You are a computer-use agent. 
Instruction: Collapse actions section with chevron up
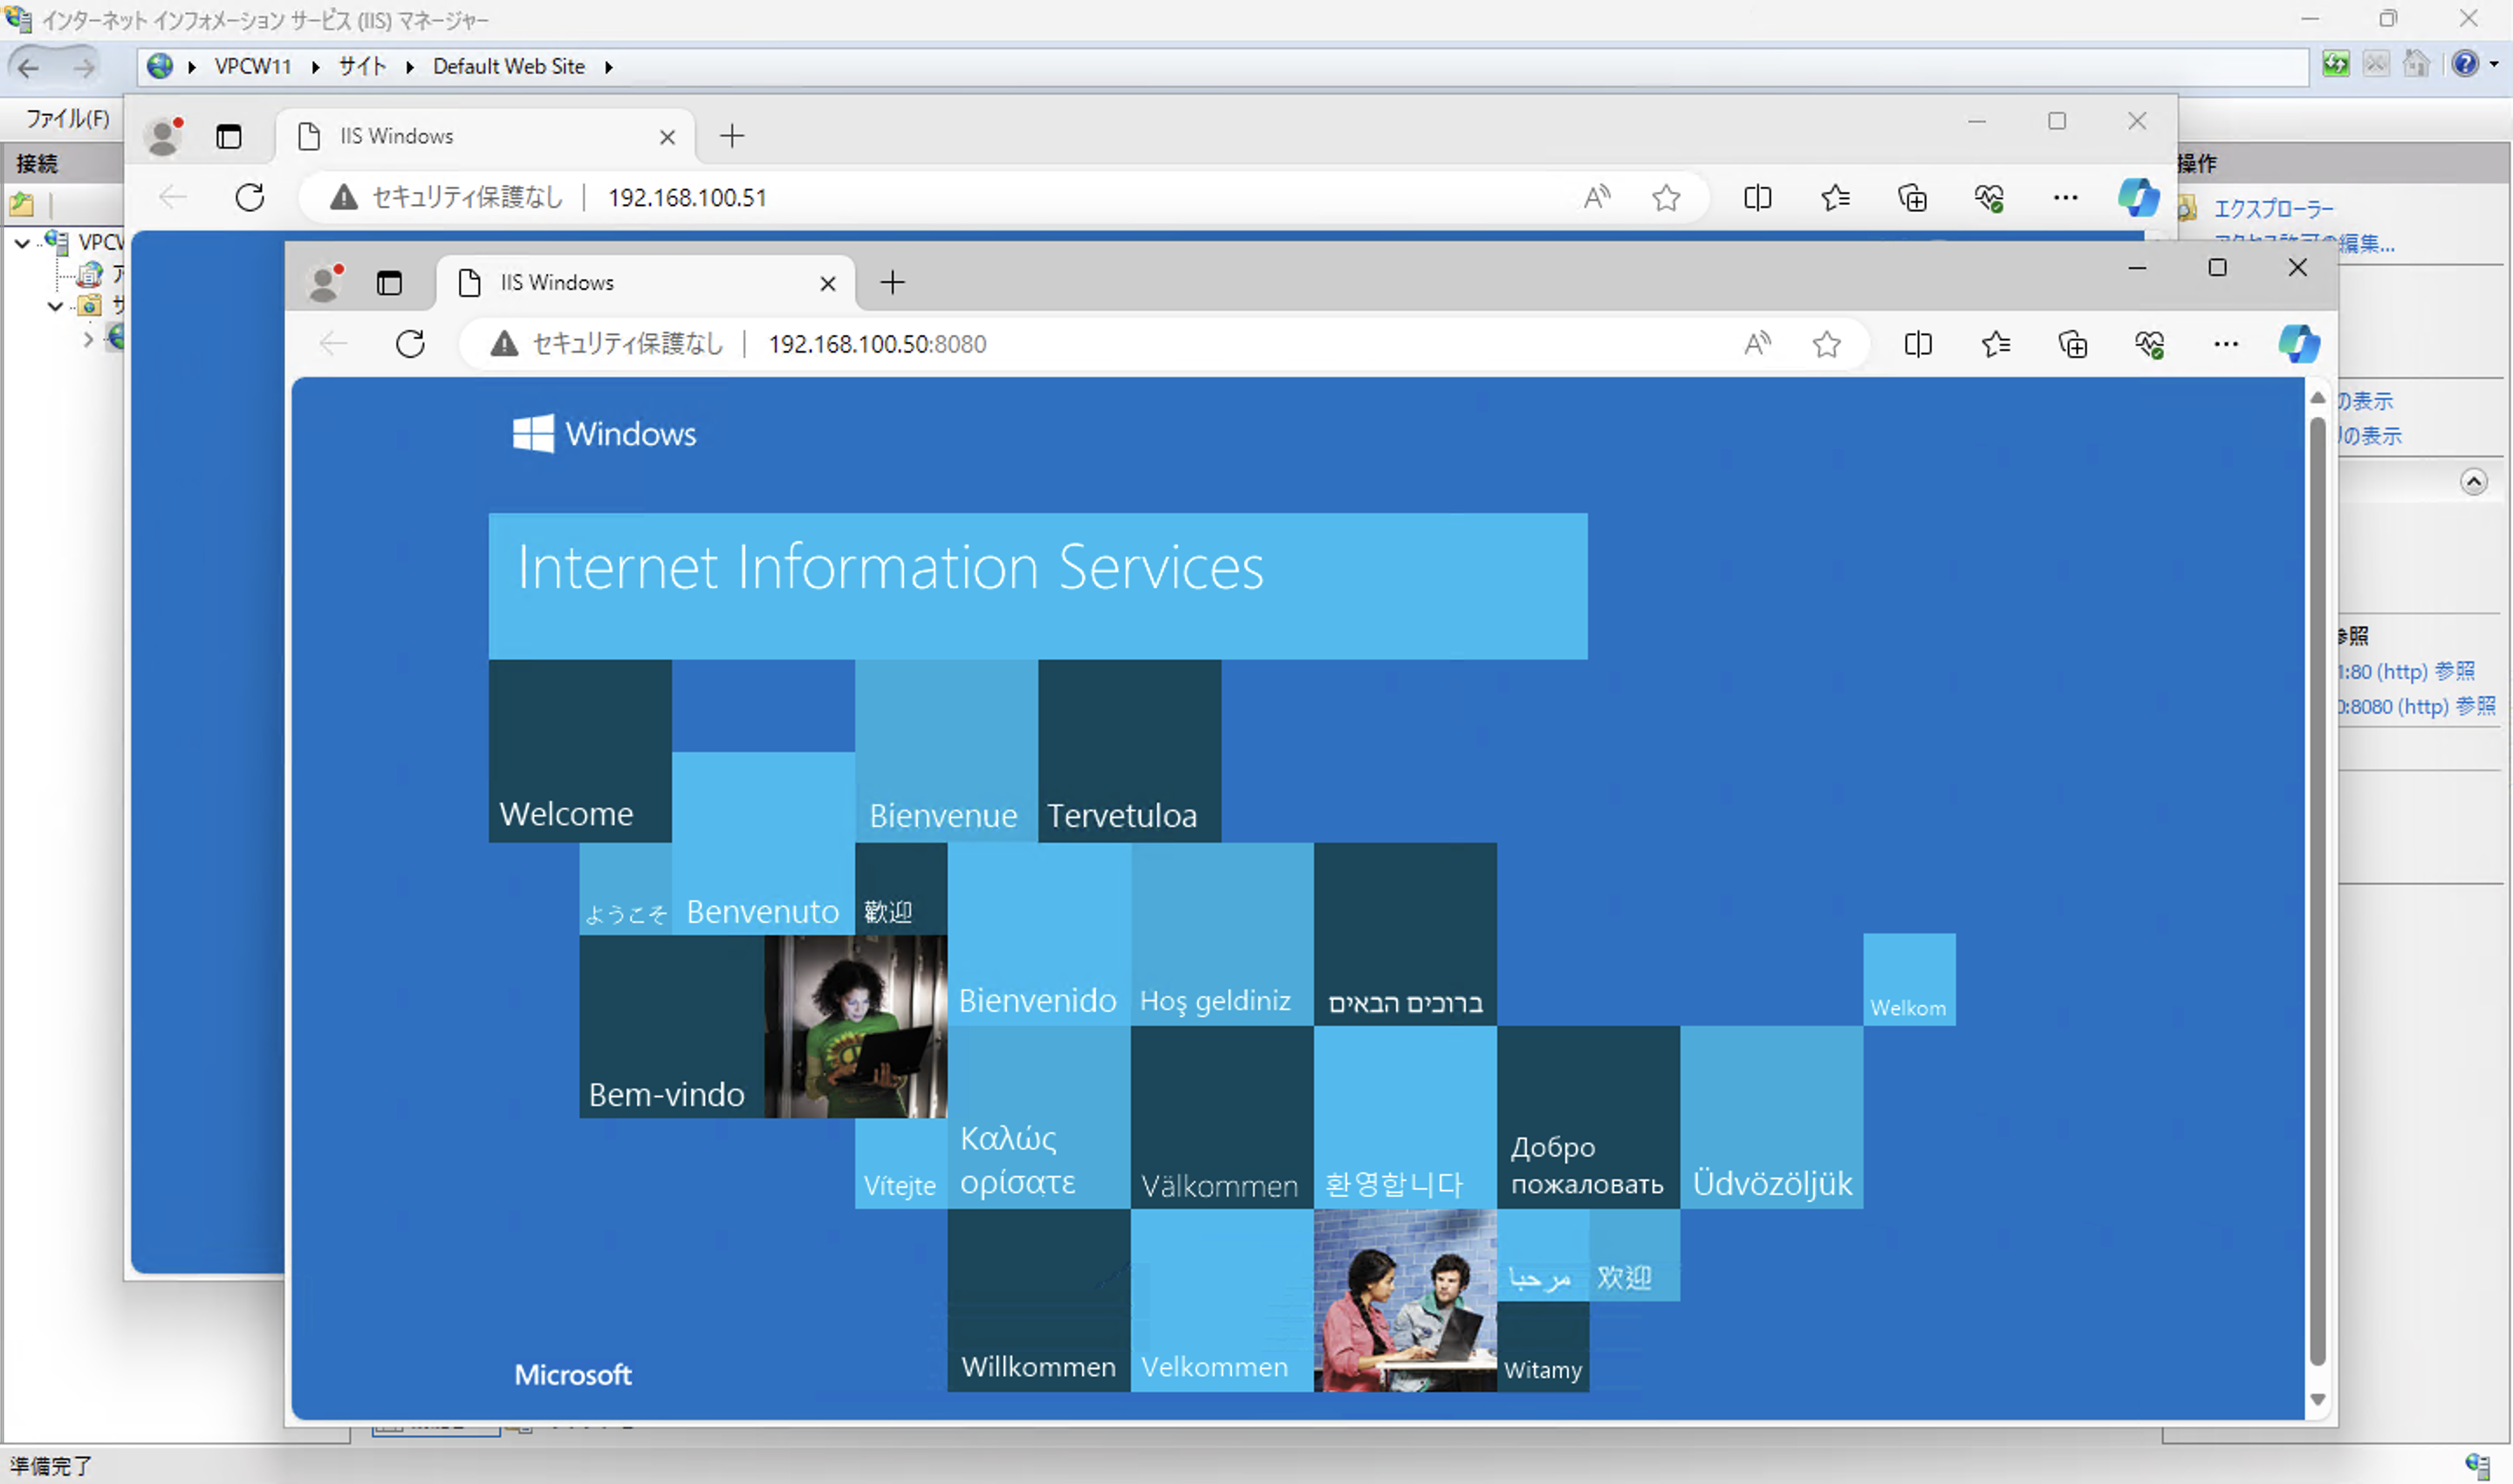point(2474,483)
